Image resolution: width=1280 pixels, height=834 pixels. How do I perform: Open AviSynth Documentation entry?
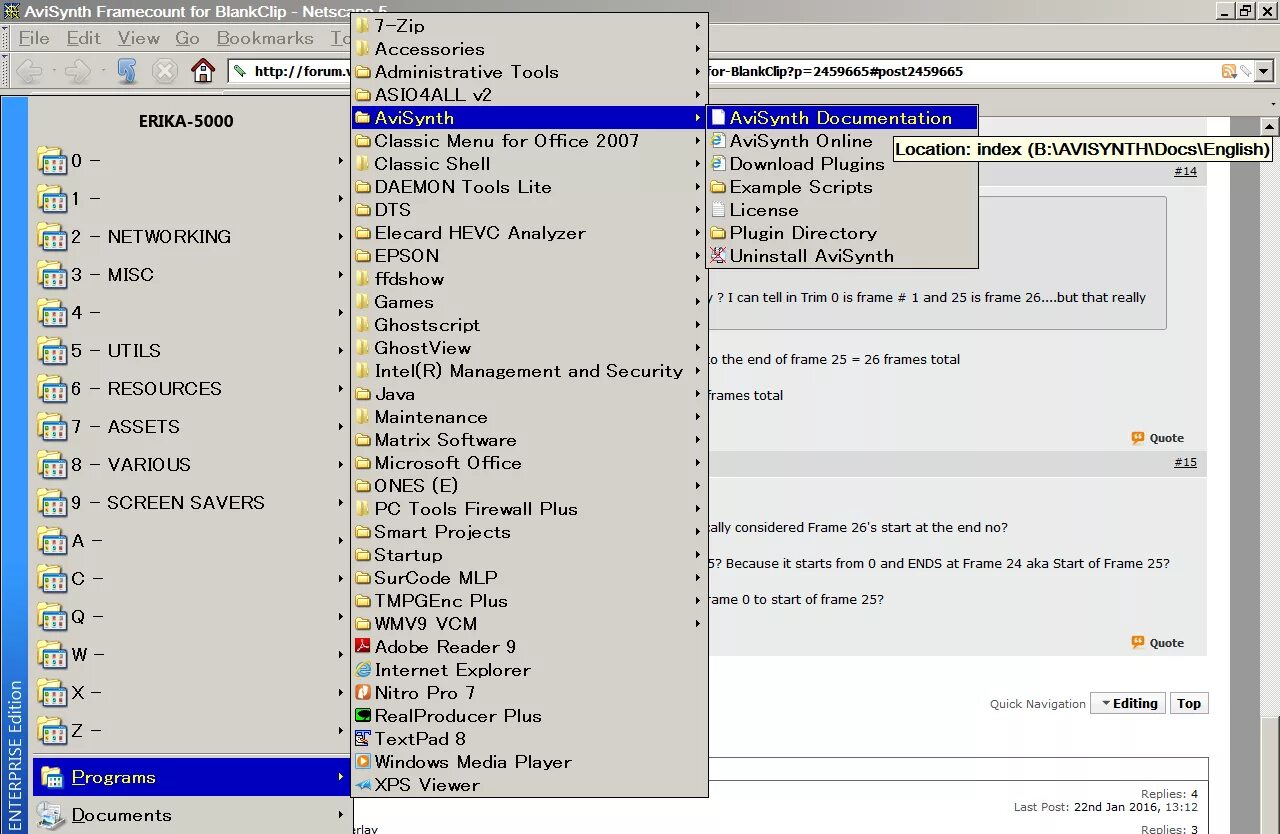(x=842, y=118)
